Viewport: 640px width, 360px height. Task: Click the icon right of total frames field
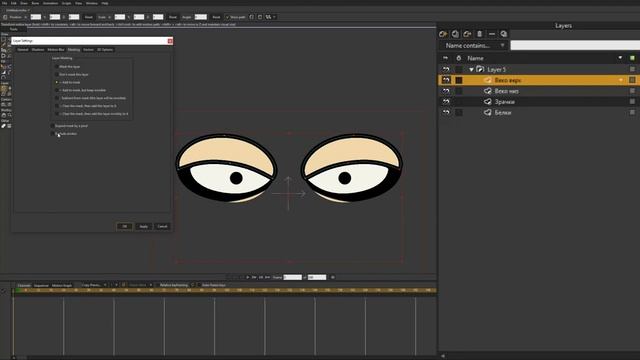click(332, 277)
